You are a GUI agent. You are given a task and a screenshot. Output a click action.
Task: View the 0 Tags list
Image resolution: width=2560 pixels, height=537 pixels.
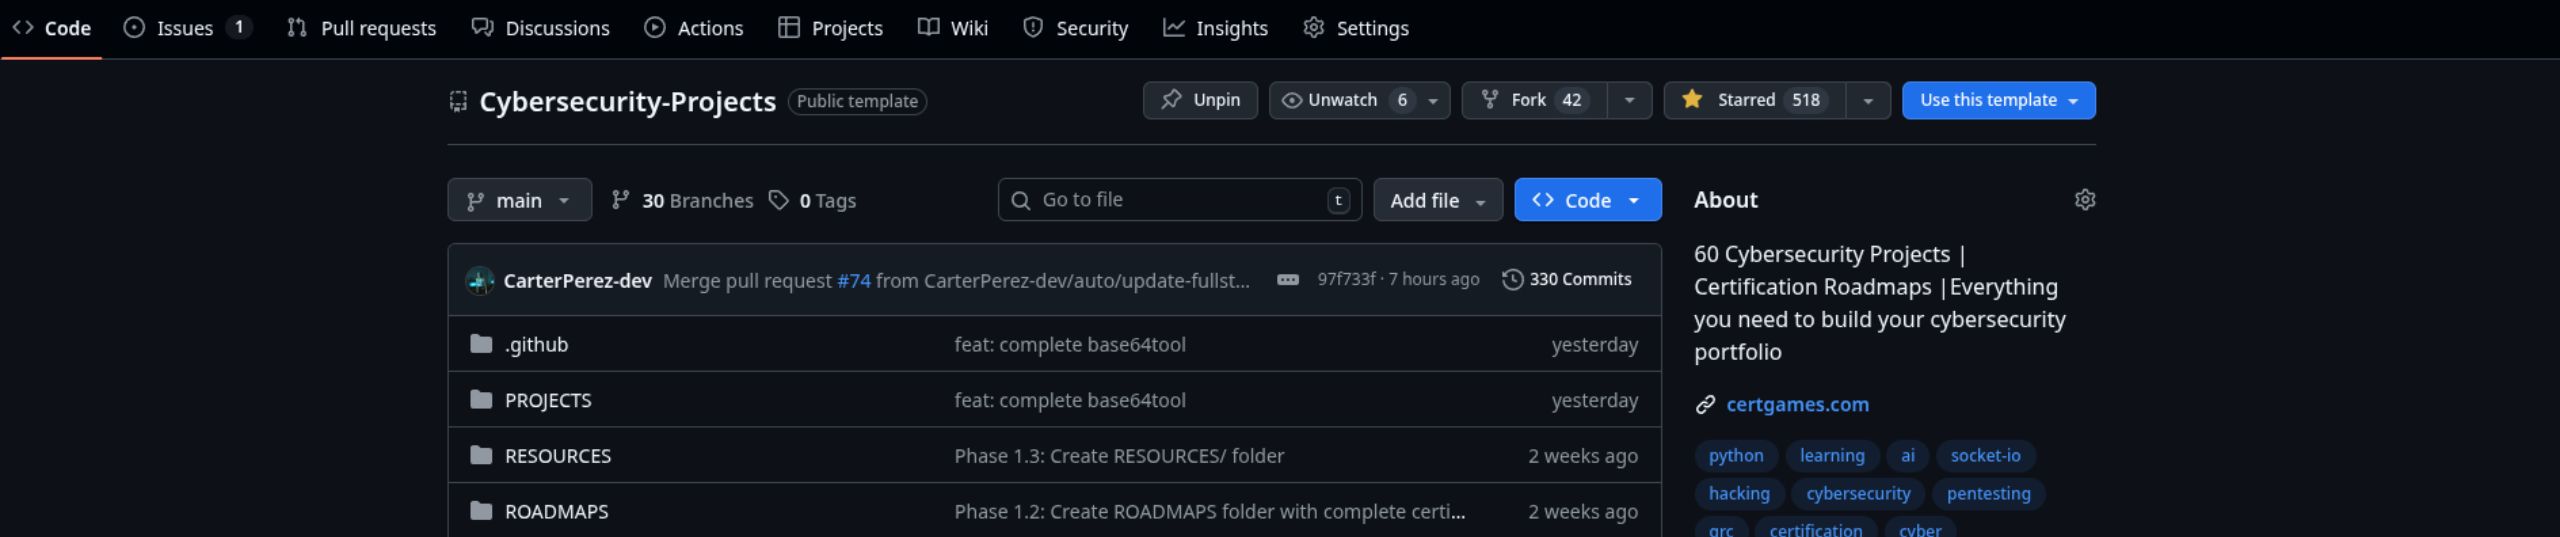(x=813, y=201)
